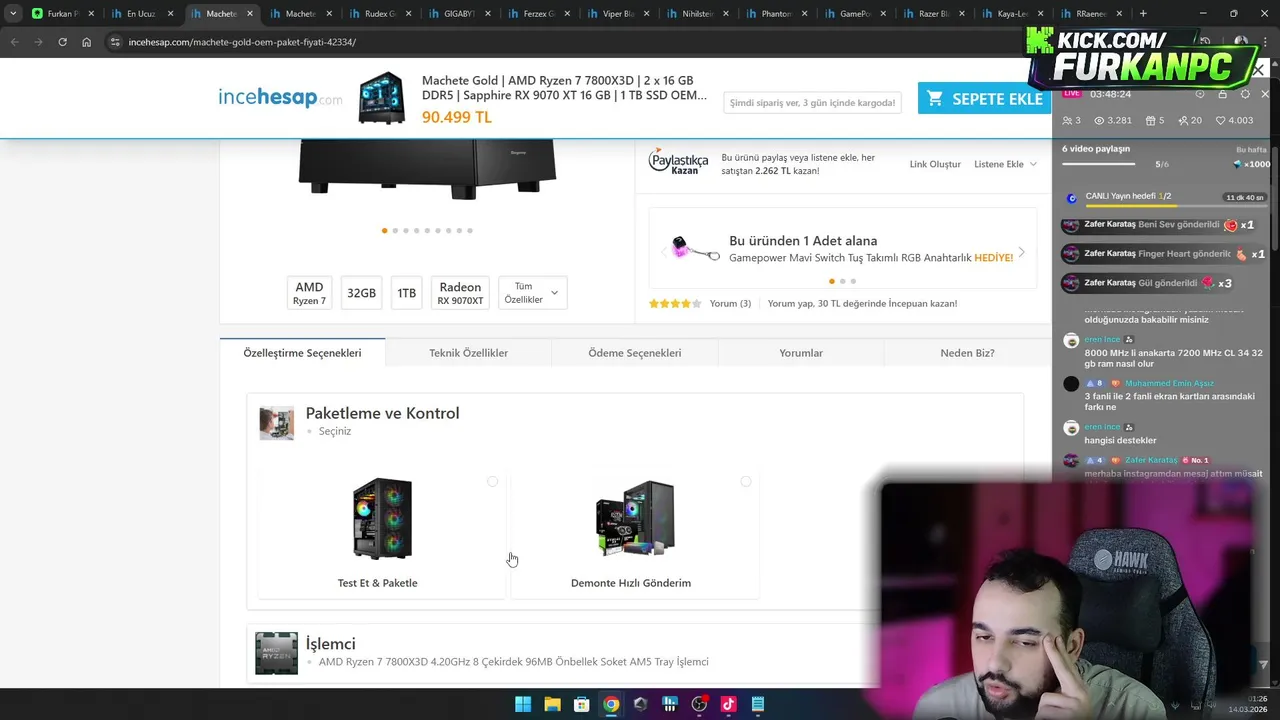Click the 1TB spec badge
Image resolution: width=1280 pixels, height=720 pixels.
click(406, 293)
